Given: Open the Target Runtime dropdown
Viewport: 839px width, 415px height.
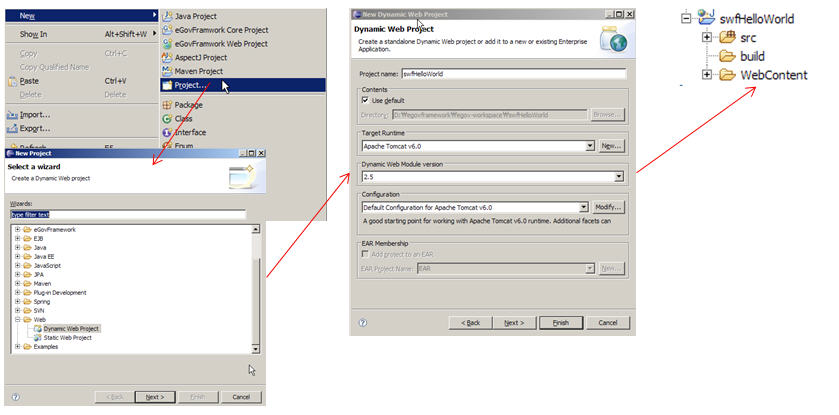Looking at the screenshot, I should click(591, 146).
